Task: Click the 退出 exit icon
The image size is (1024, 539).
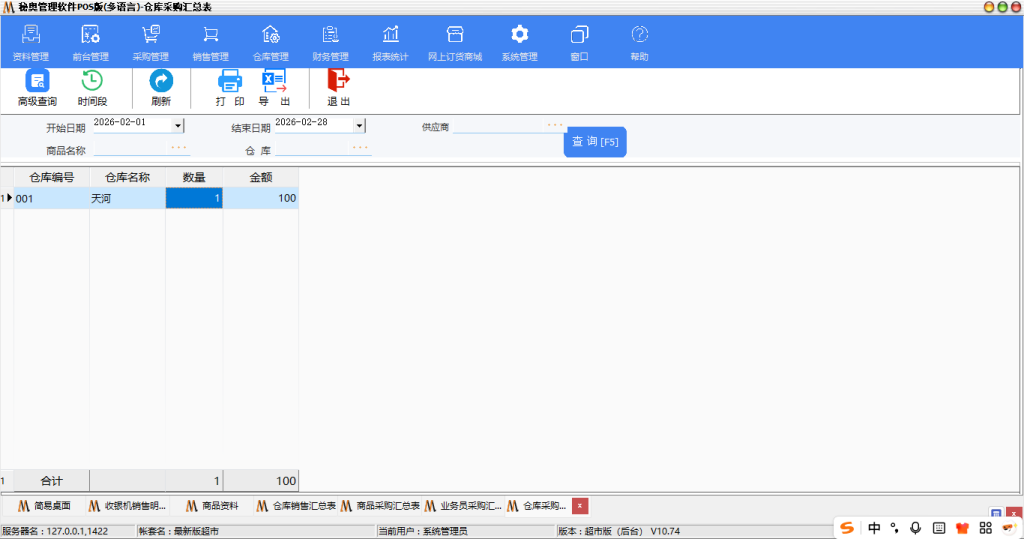Action: click(339, 82)
